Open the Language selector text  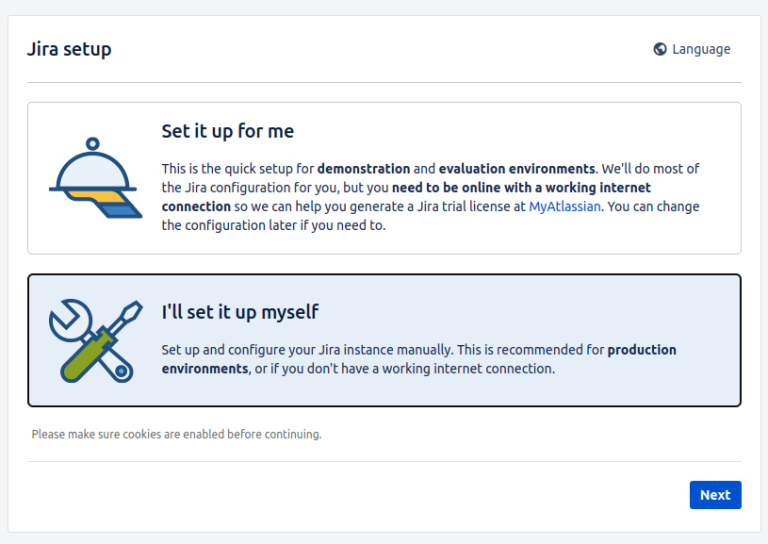pyautogui.click(x=701, y=49)
